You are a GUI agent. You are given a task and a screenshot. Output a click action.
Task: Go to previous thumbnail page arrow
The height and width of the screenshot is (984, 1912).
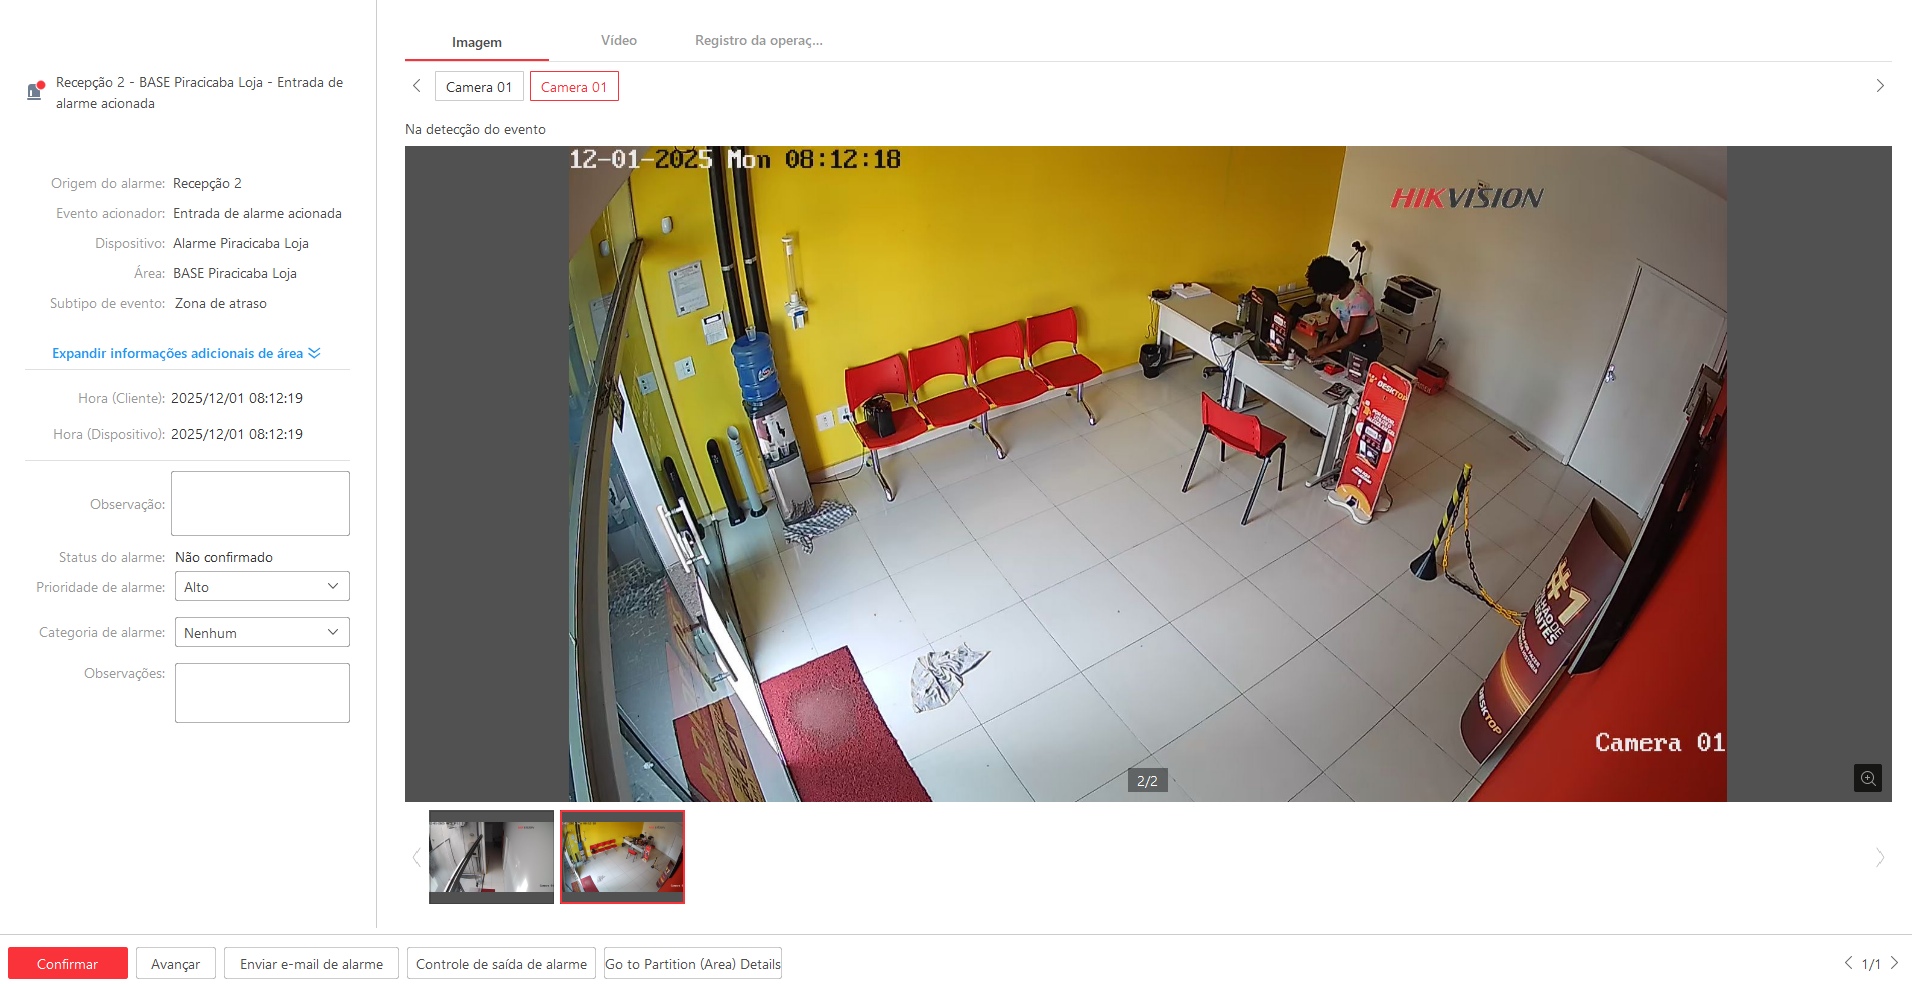(x=417, y=857)
